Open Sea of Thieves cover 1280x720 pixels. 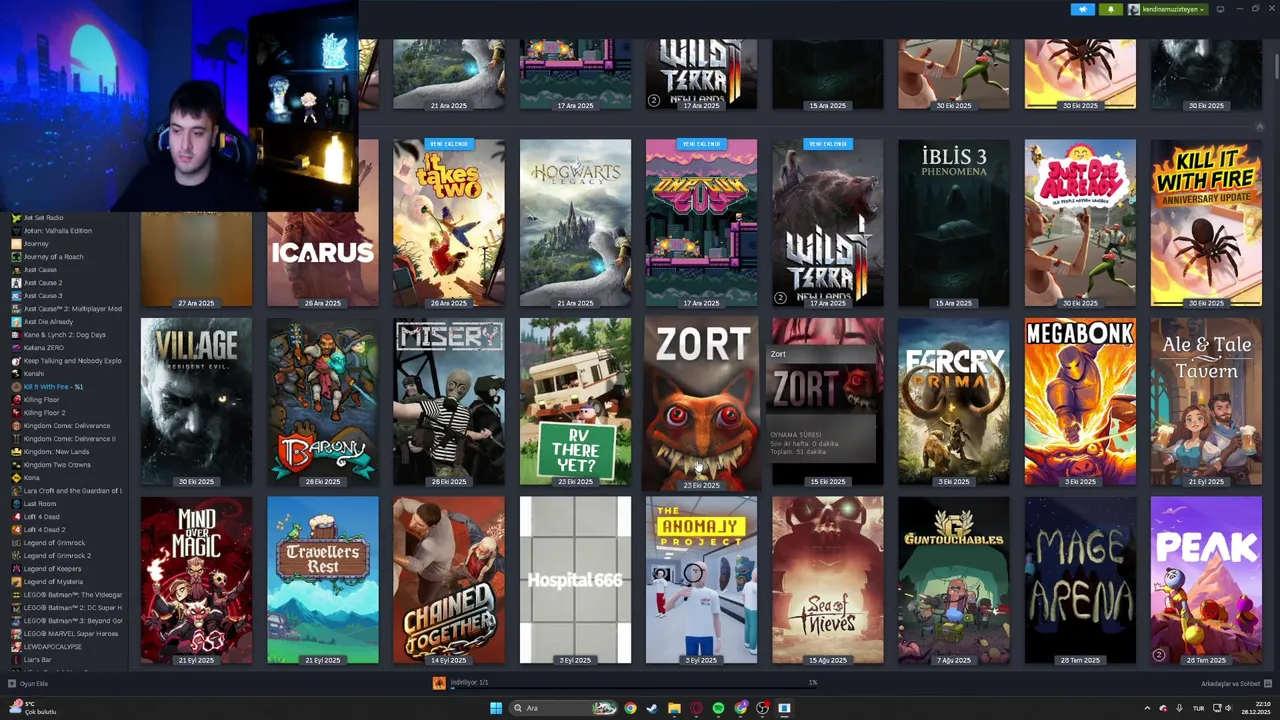point(827,580)
